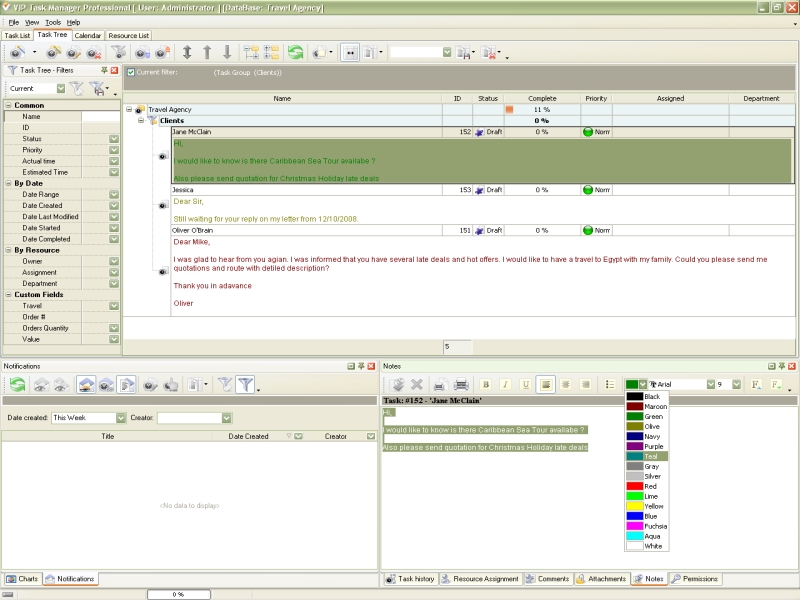The width and height of the screenshot is (800, 600).
Task: Open the Permissions tab
Action: pos(694,579)
